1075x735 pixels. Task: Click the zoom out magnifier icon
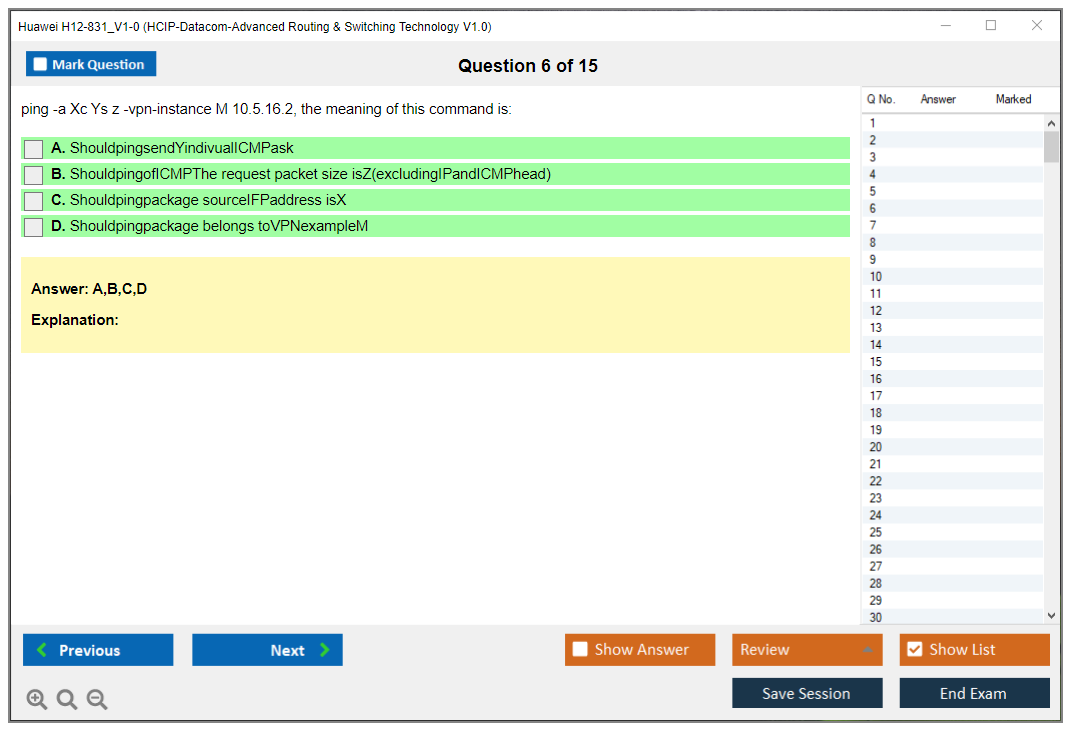[x=97, y=700]
